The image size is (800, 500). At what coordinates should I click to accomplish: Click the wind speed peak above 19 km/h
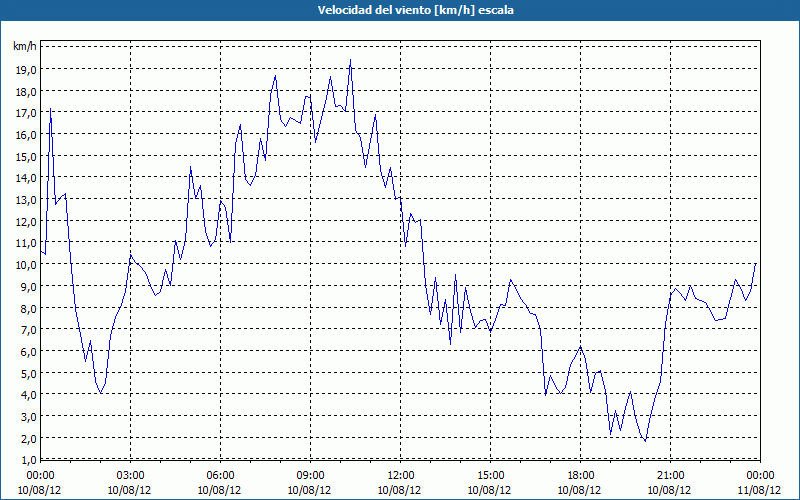[350, 60]
